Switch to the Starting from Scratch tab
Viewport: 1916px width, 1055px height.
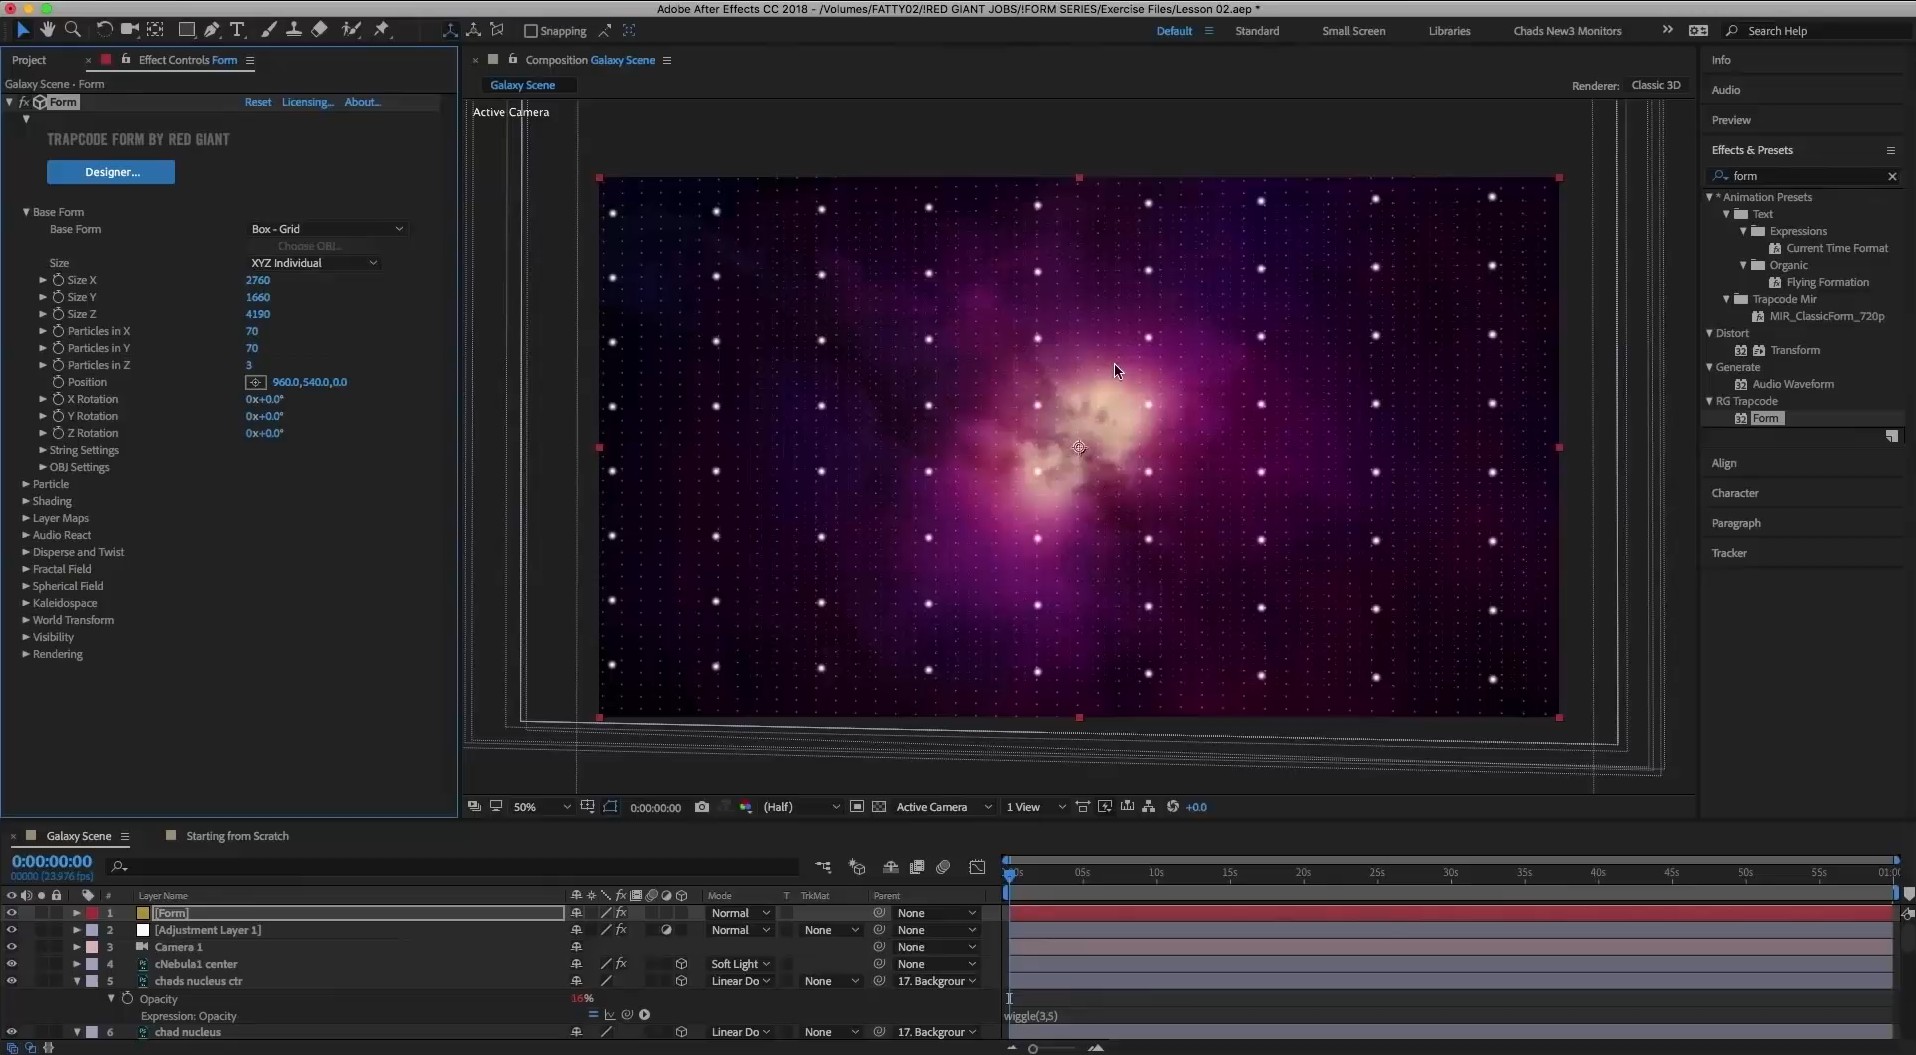237,836
